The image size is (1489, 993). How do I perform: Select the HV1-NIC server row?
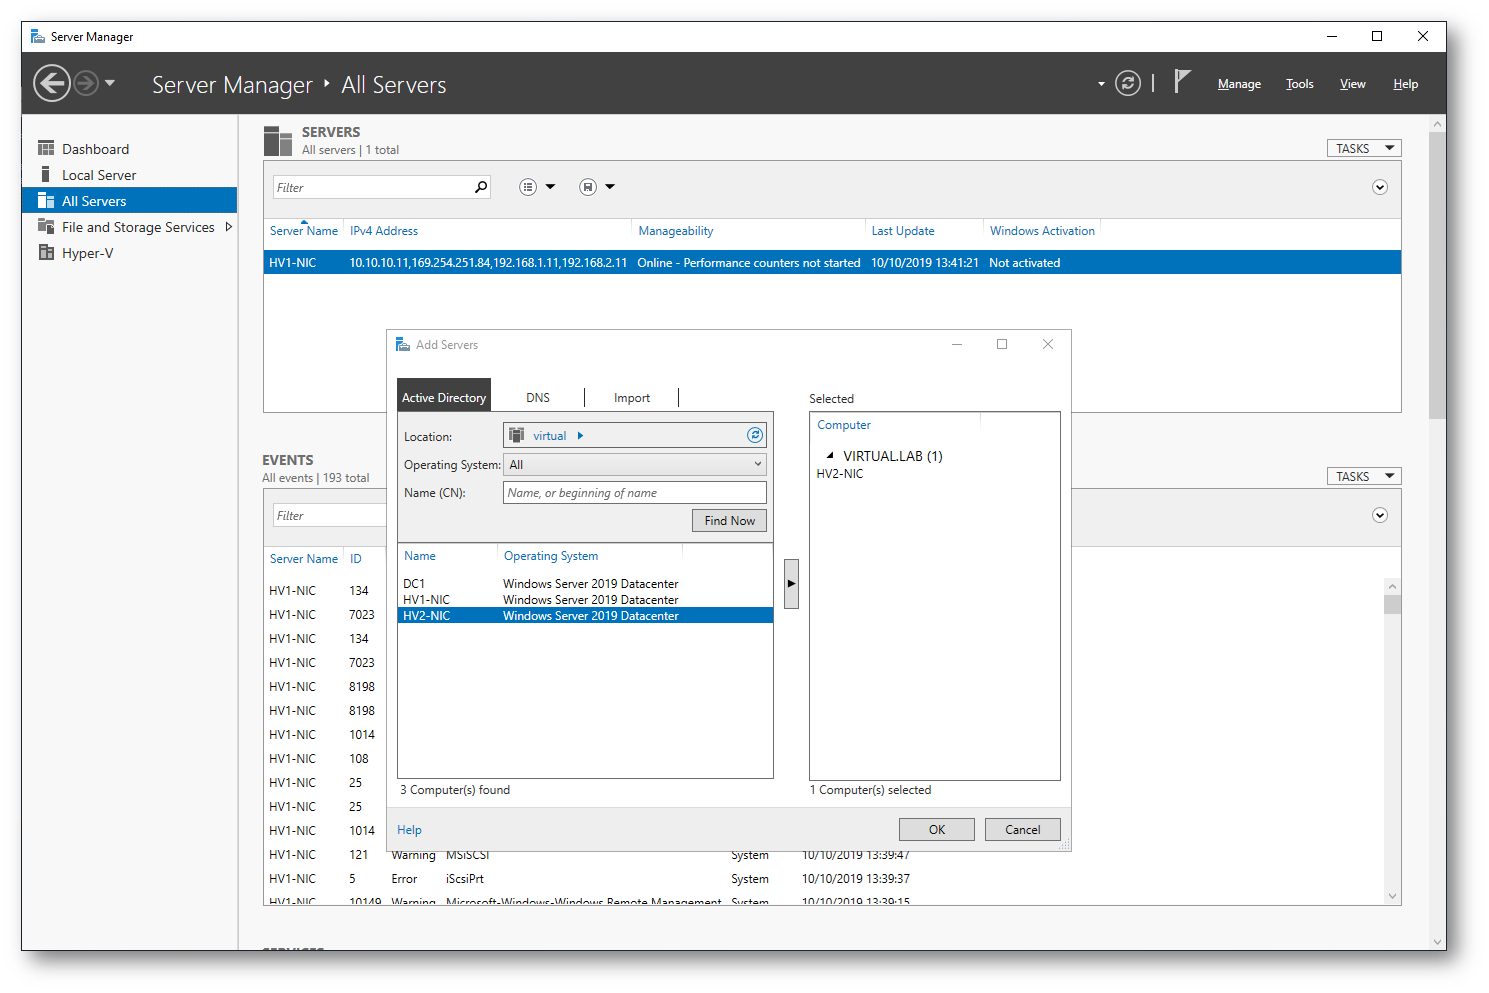pos(832,263)
